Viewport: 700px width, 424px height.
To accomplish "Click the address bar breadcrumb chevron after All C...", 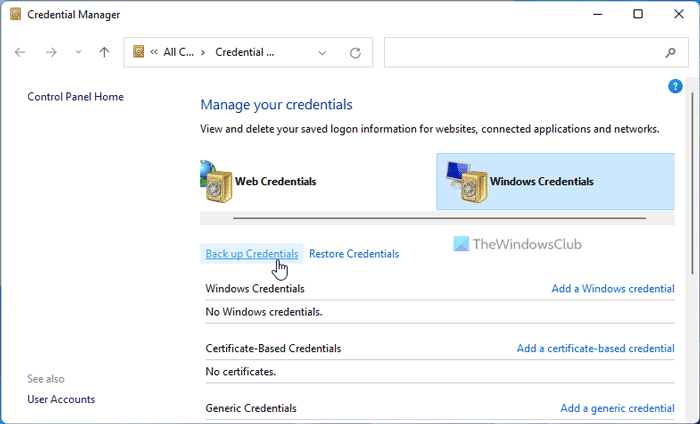I will point(203,53).
